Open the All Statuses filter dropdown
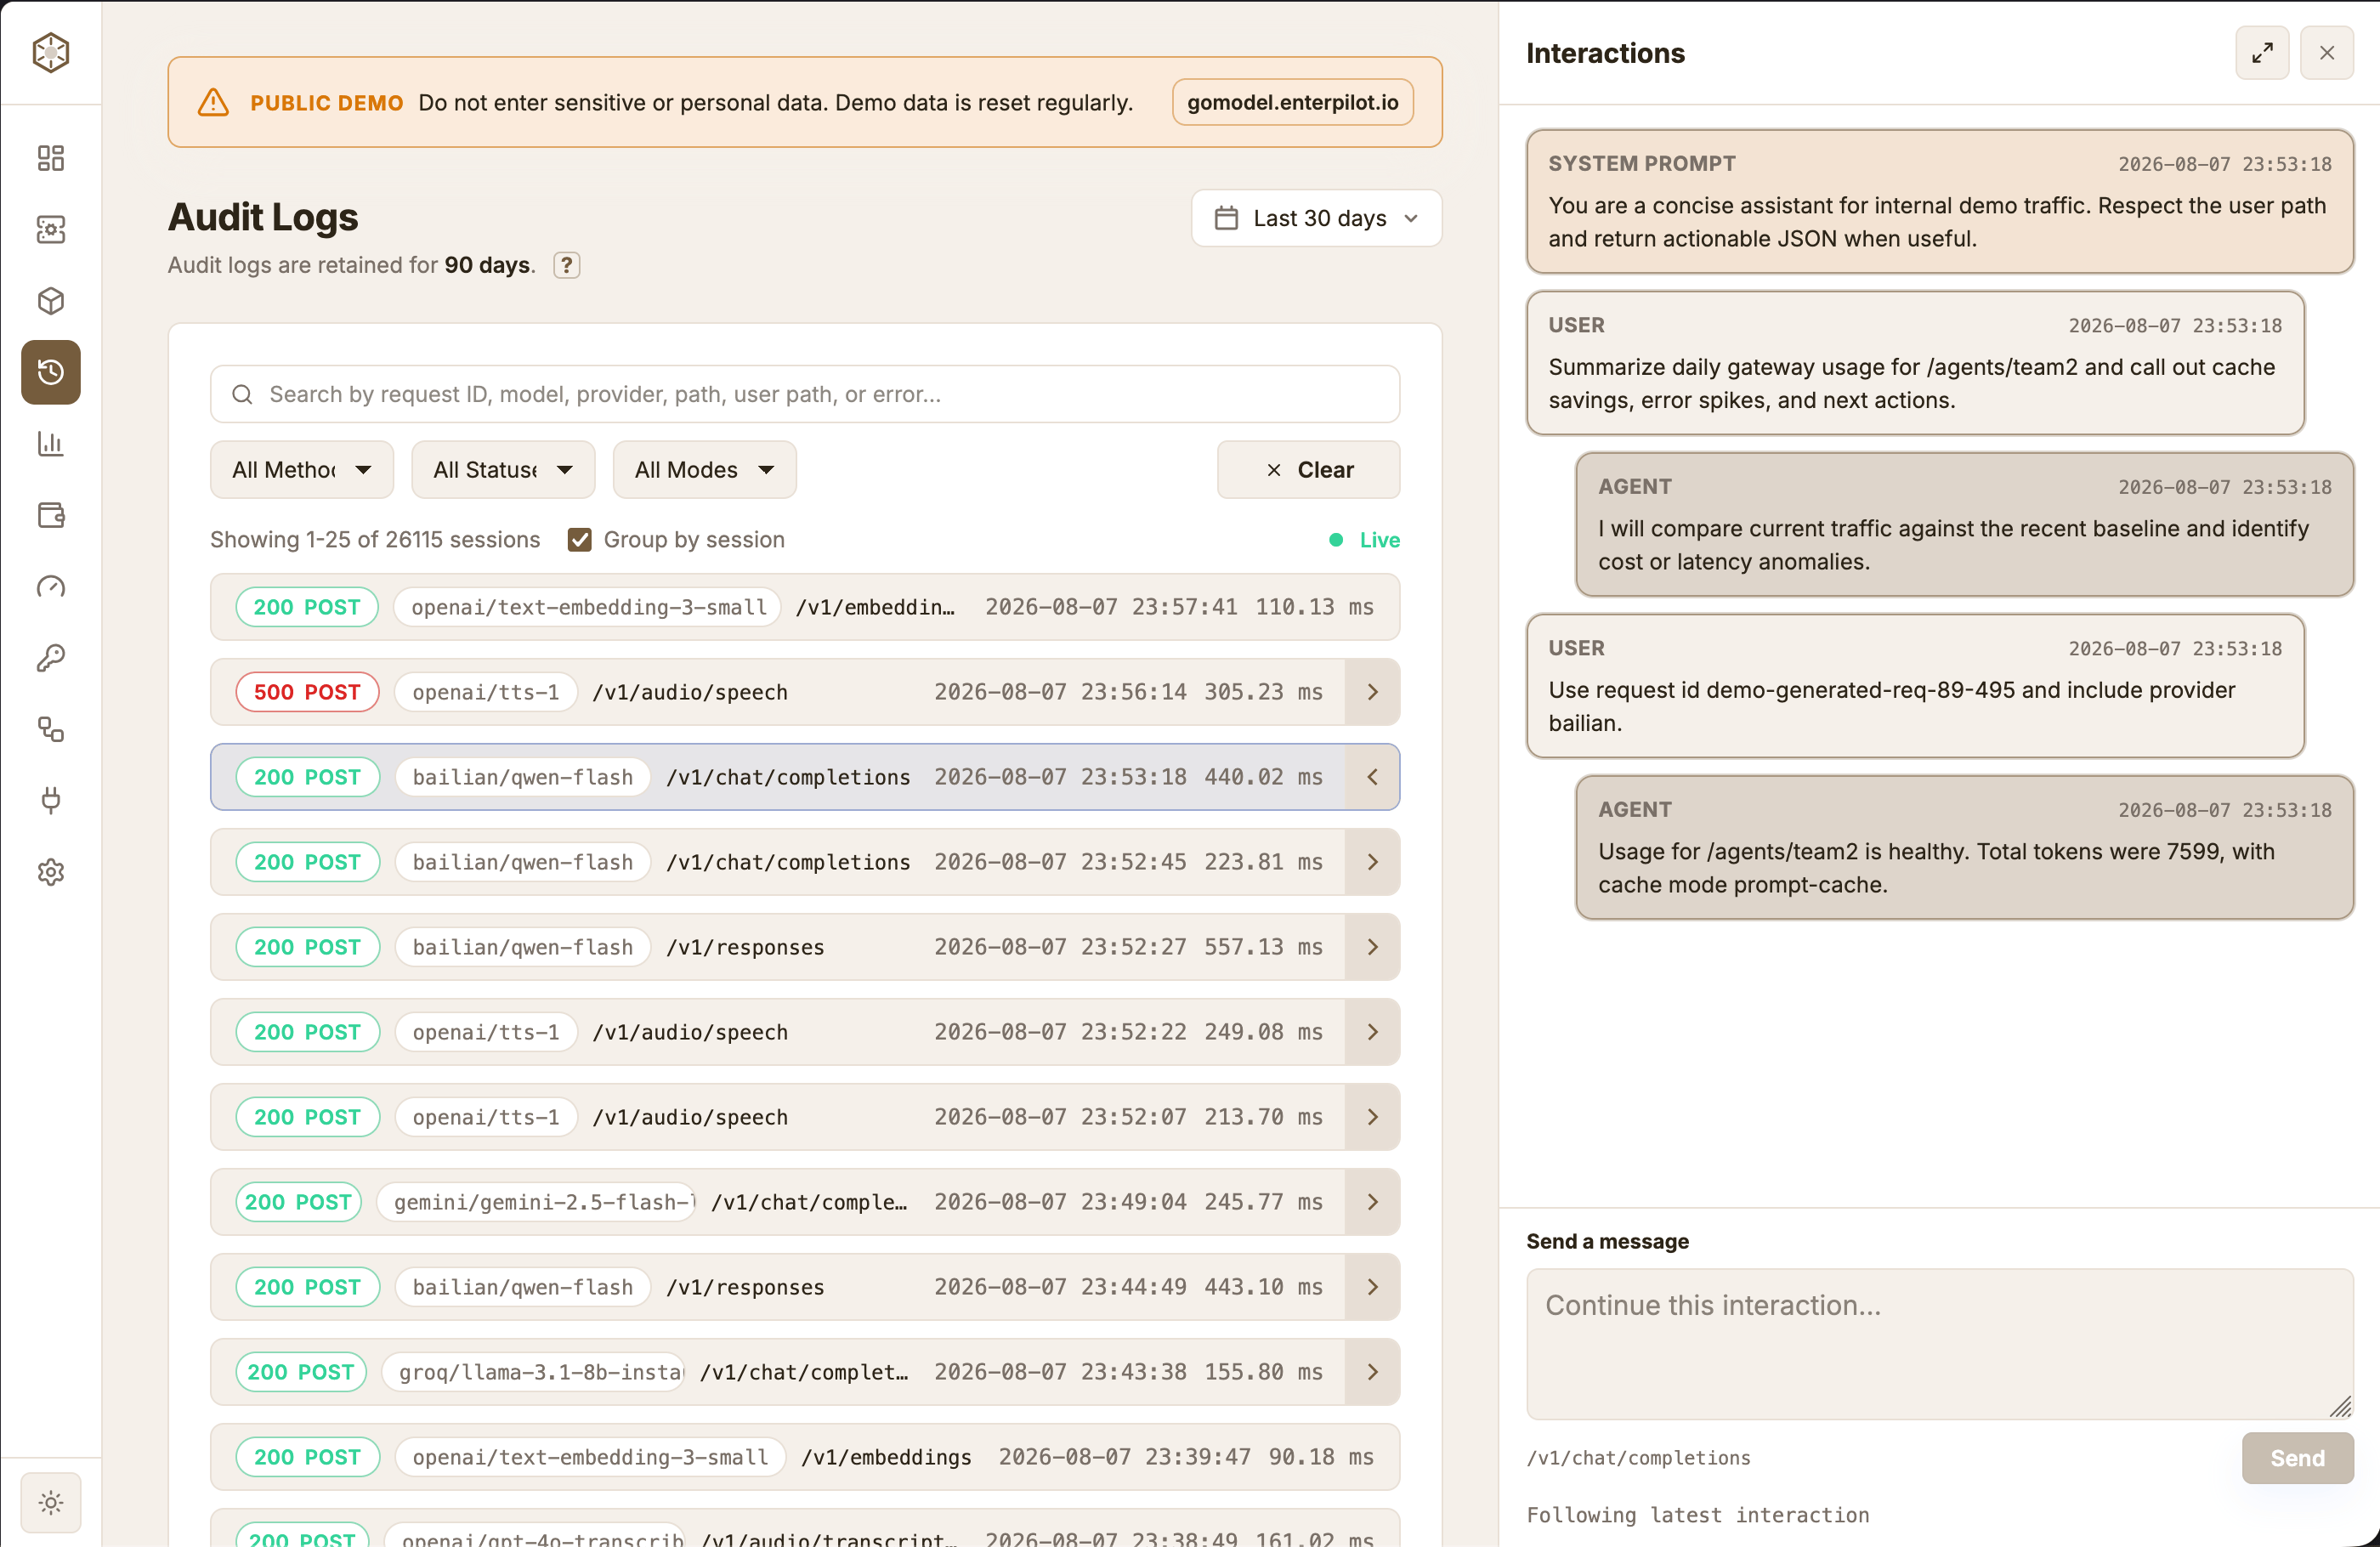Viewport: 2380px width, 1547px height. point(503,470)
